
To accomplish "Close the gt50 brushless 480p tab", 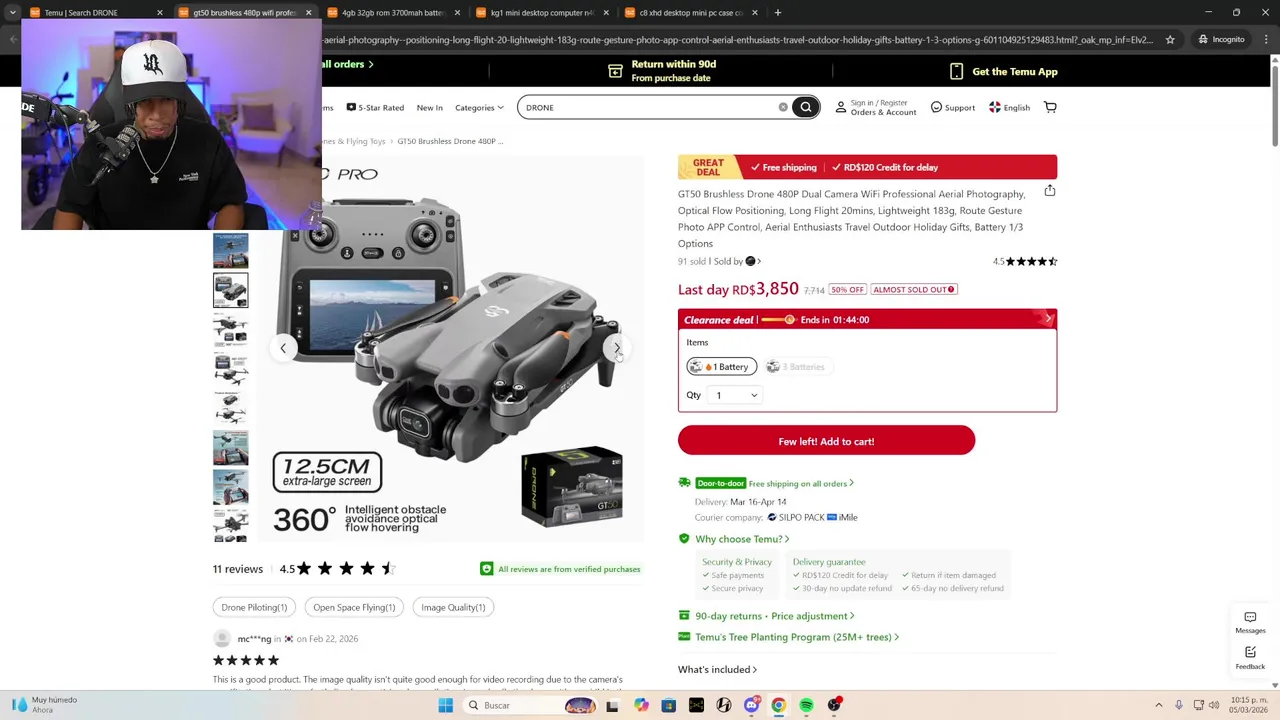I will click(308, 13).
